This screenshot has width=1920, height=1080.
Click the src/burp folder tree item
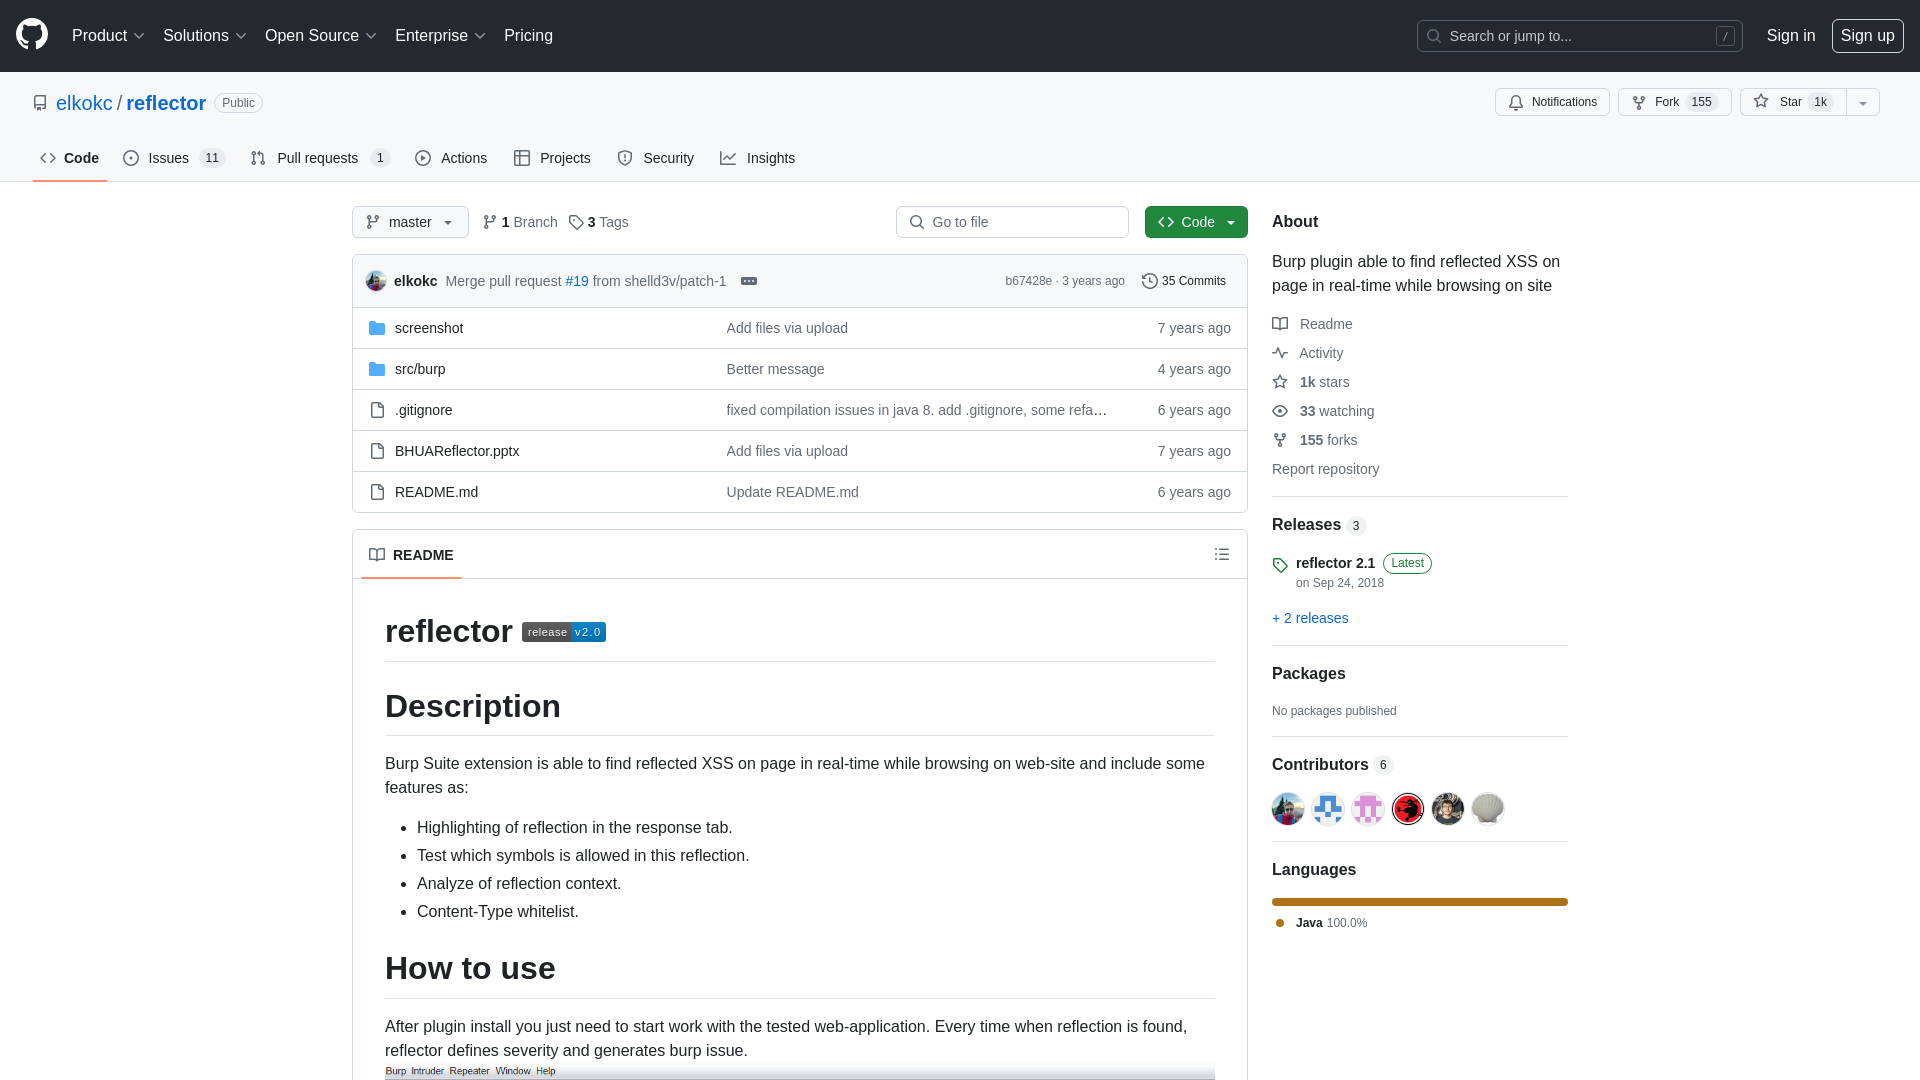419,368
